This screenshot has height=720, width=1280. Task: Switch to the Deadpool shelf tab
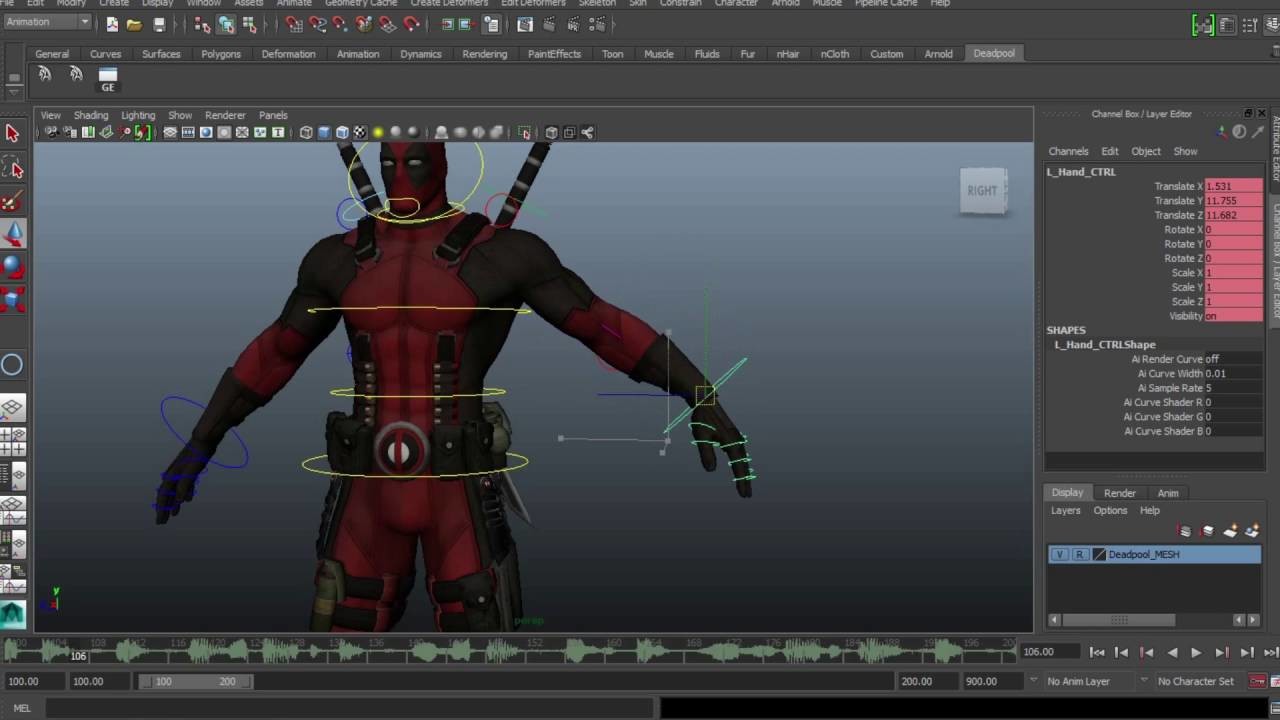pyautogui.click(x=994, y=53)
